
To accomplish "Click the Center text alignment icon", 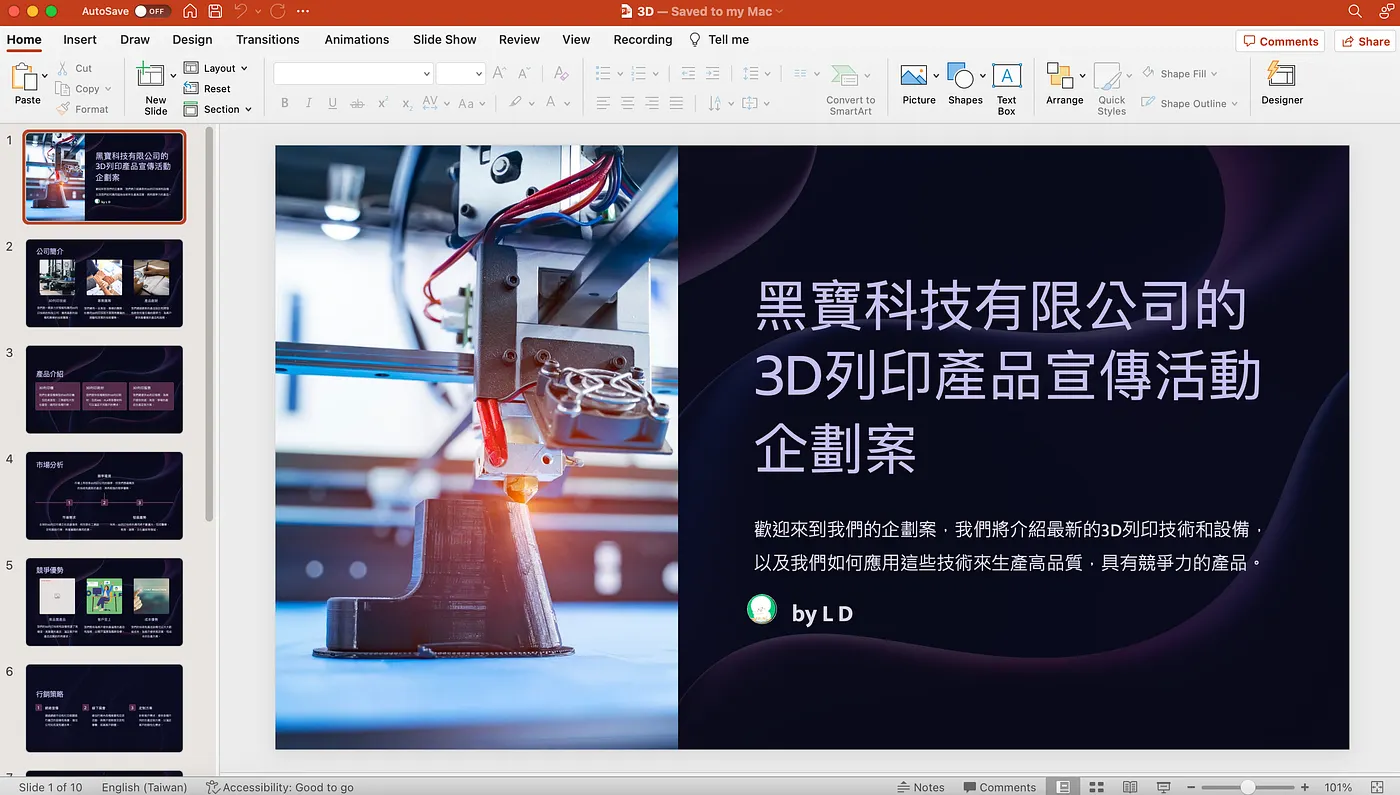I will coord(627,103).
